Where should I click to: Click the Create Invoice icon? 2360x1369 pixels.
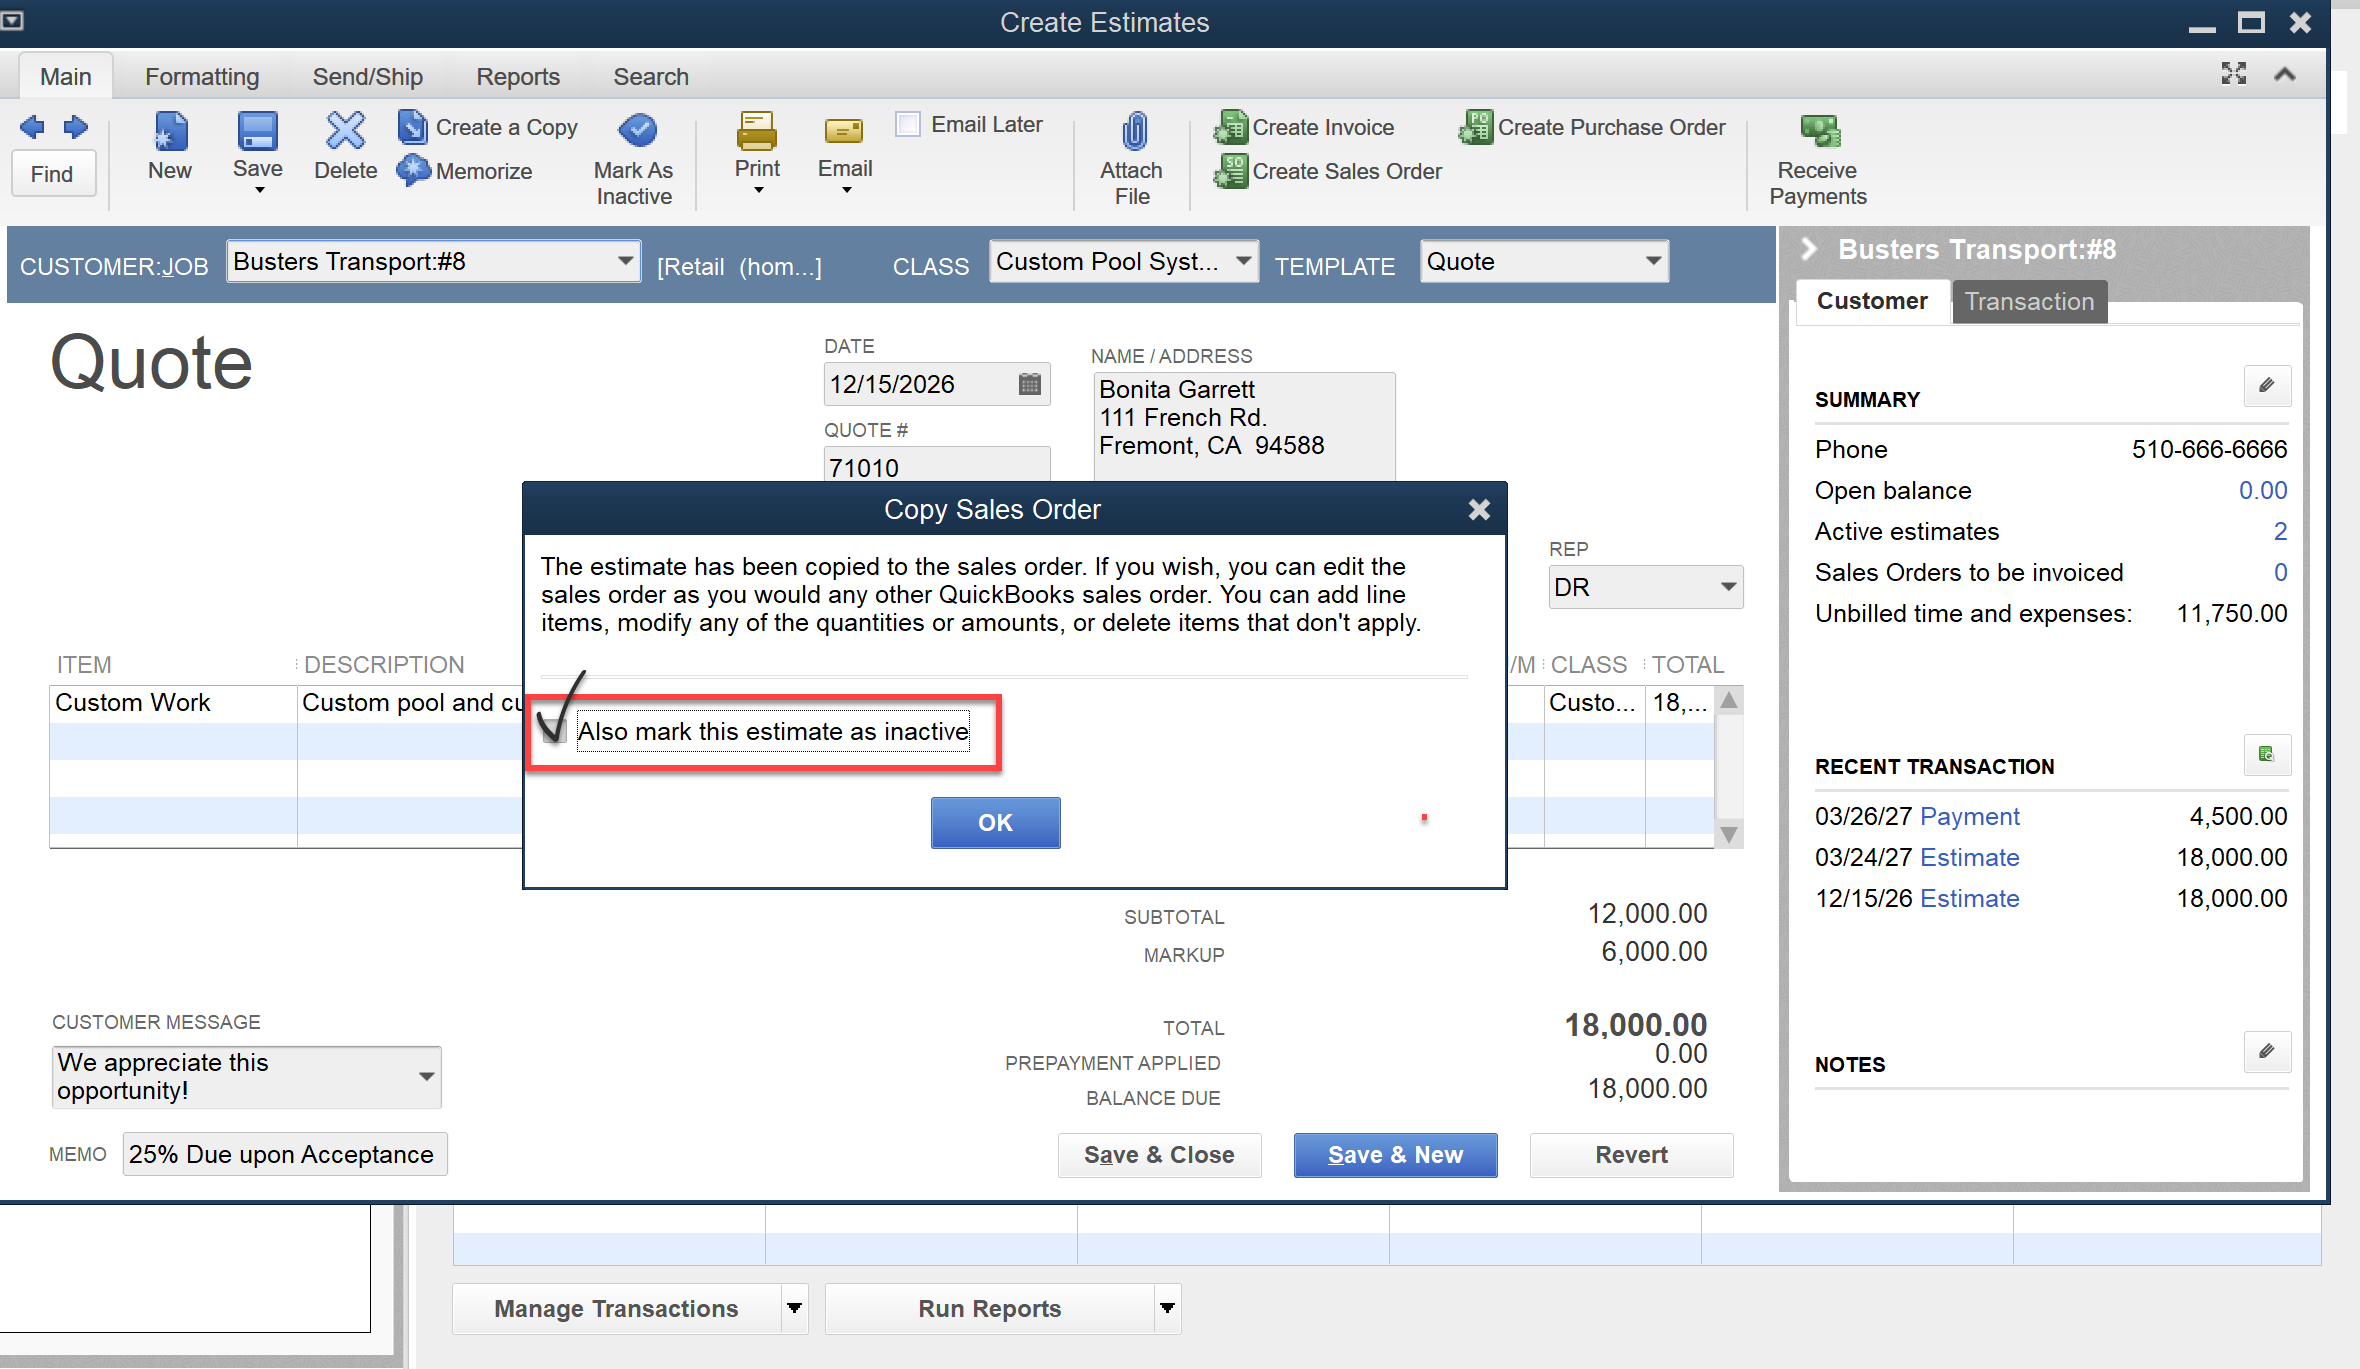1231,127
